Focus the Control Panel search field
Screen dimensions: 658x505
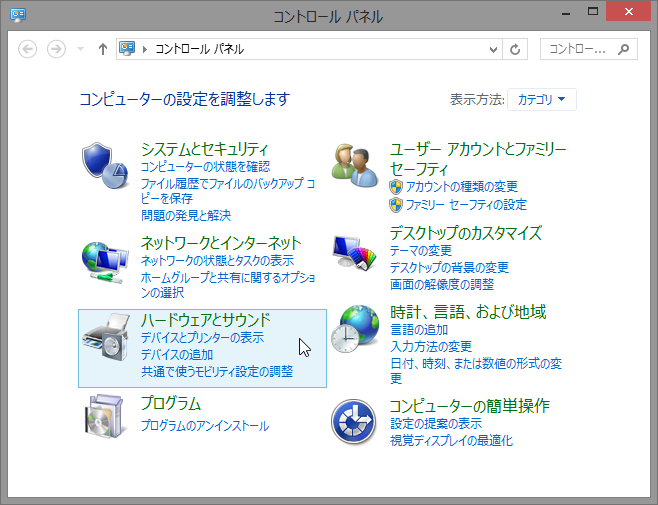(589, 49)
